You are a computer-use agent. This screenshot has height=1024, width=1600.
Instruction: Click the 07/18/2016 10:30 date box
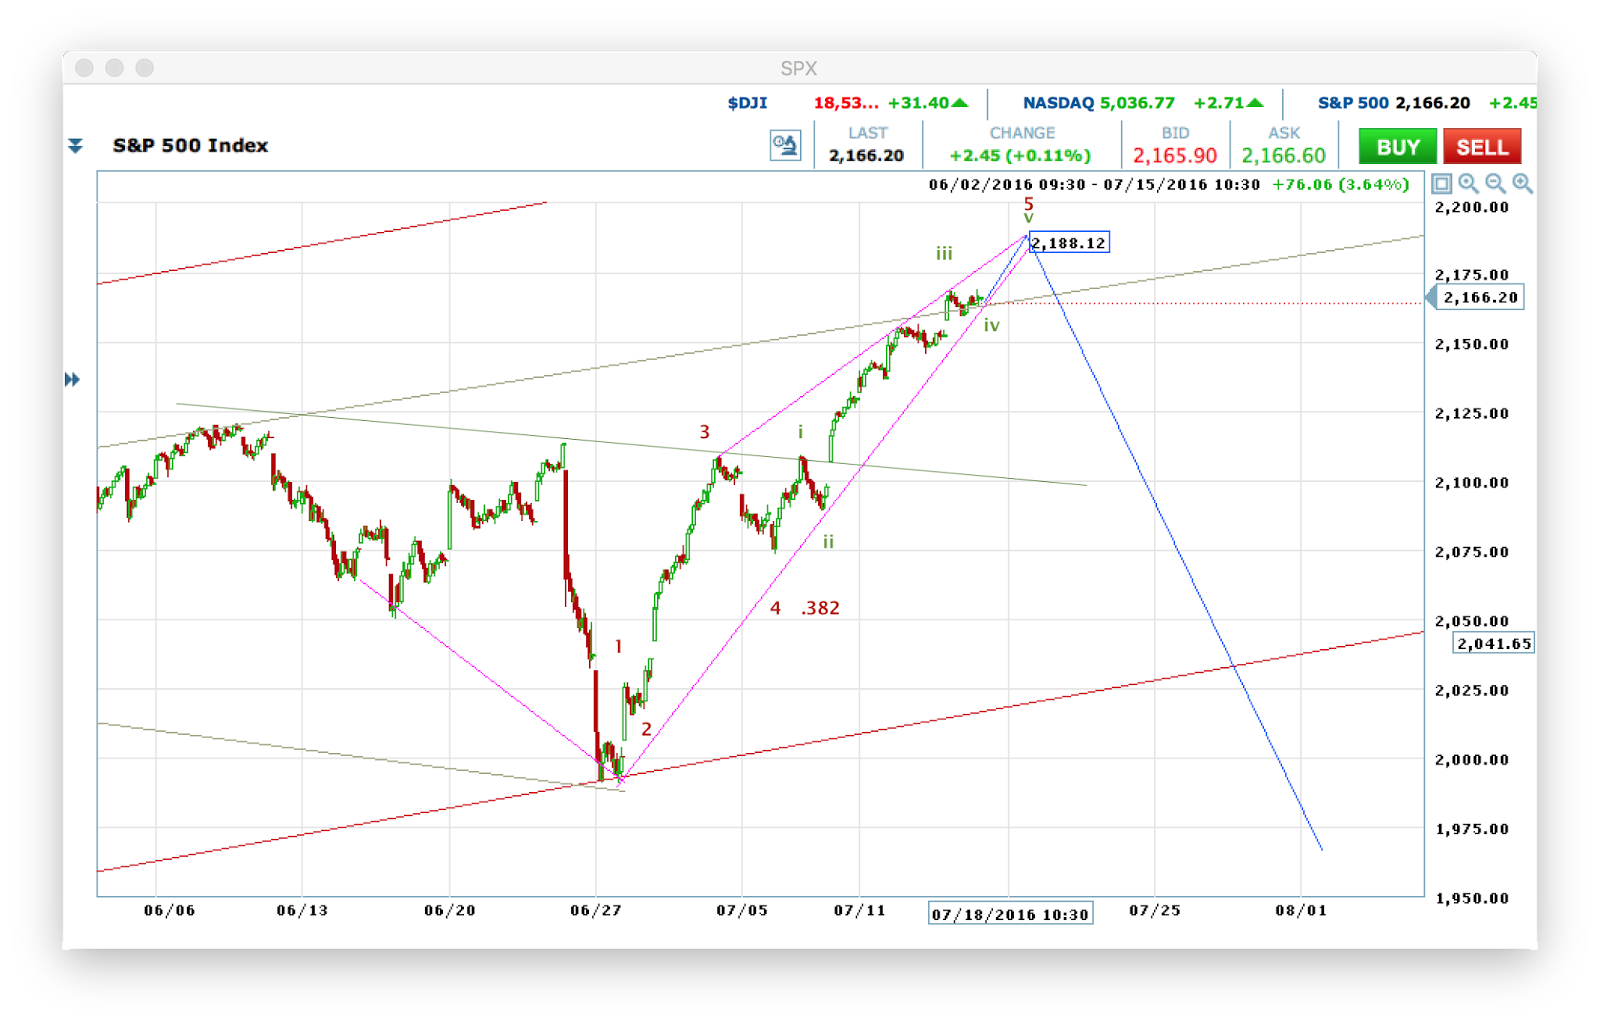tap(1010, 913)
